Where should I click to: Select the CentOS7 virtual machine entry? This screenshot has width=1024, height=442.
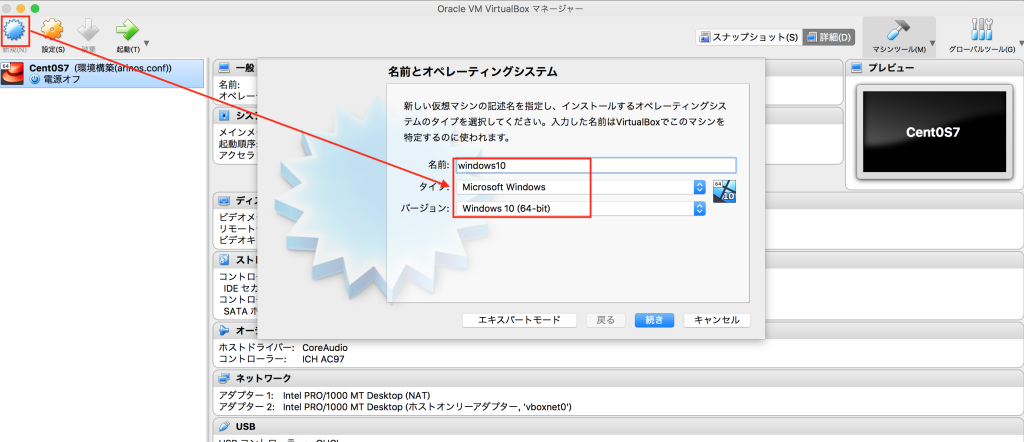tap(102, 73)
